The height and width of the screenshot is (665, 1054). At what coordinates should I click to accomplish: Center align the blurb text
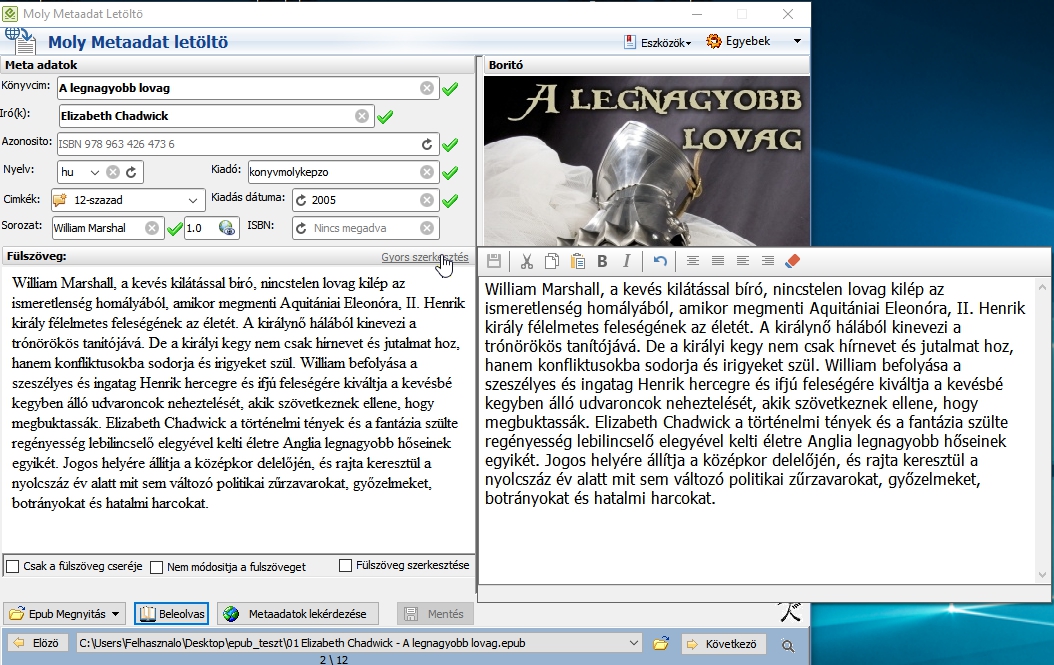pos(692,261)
